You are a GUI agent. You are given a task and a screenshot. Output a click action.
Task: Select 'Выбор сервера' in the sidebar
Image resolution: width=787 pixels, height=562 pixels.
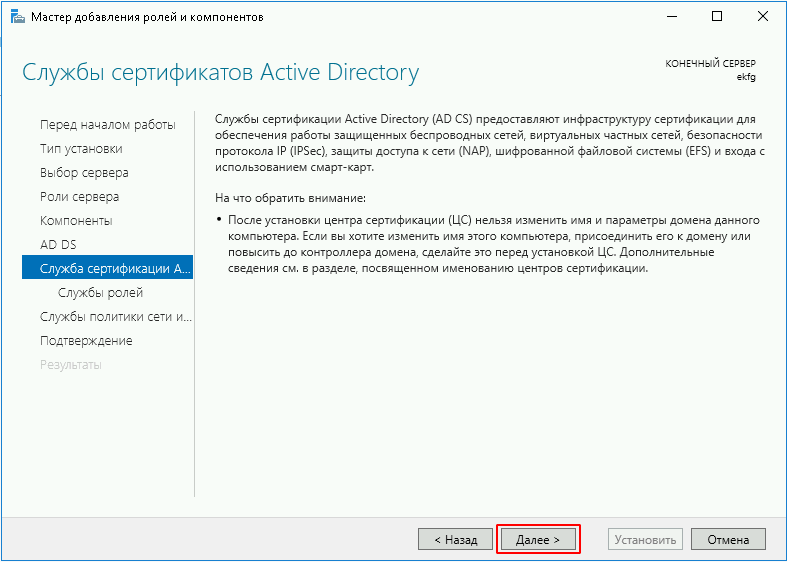pos(84,172)
